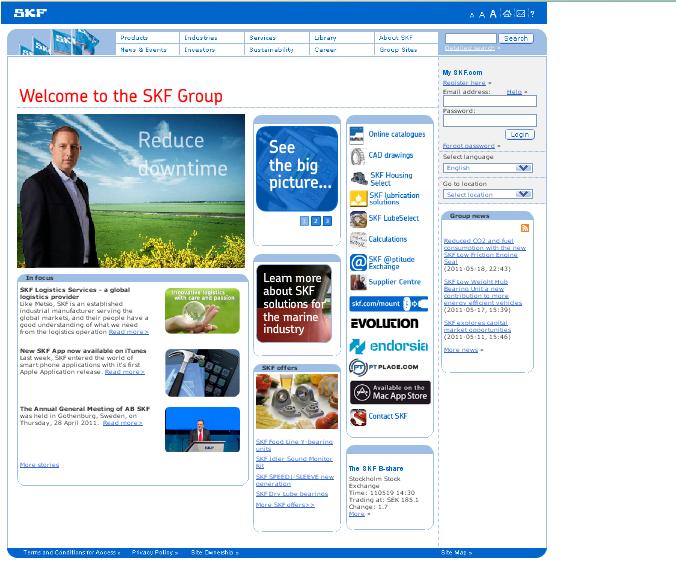Click the Forgot password link

click(469, 146)
